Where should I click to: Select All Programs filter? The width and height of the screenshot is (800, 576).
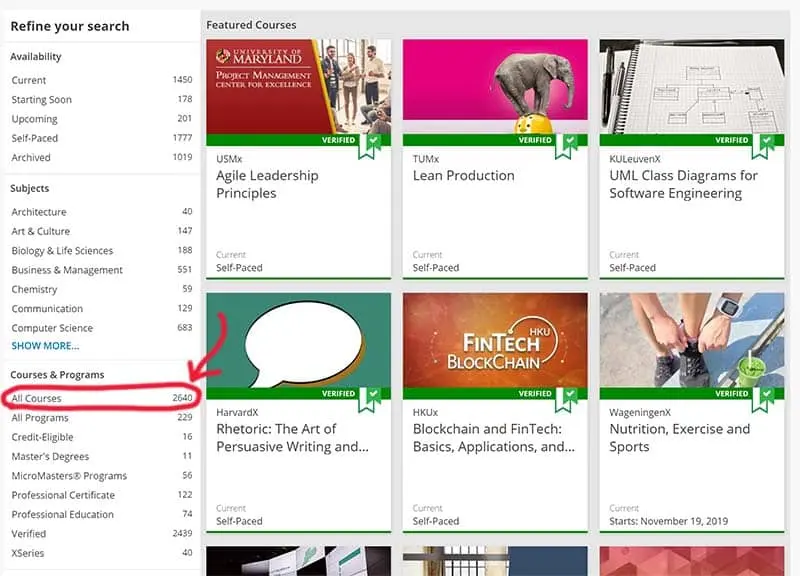point(102,418)
